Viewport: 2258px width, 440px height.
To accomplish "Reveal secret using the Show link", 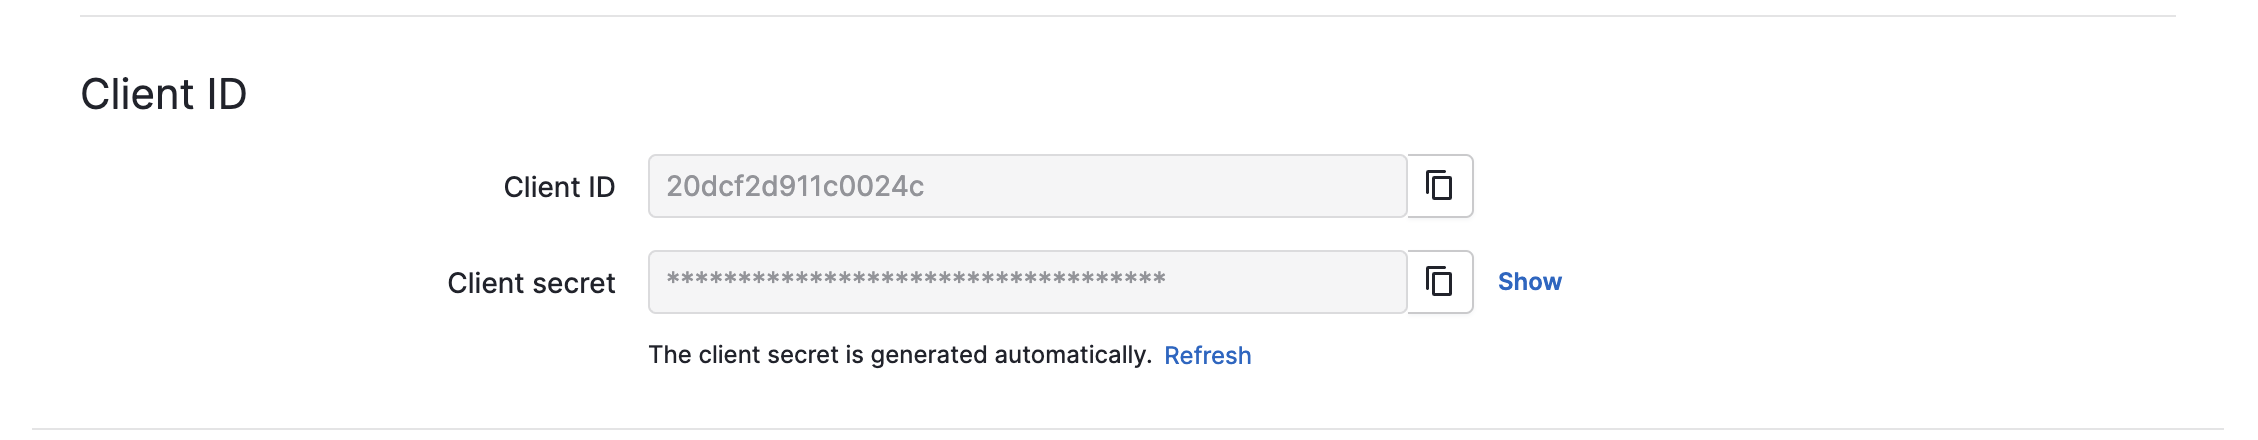I will pos(1529,282).
